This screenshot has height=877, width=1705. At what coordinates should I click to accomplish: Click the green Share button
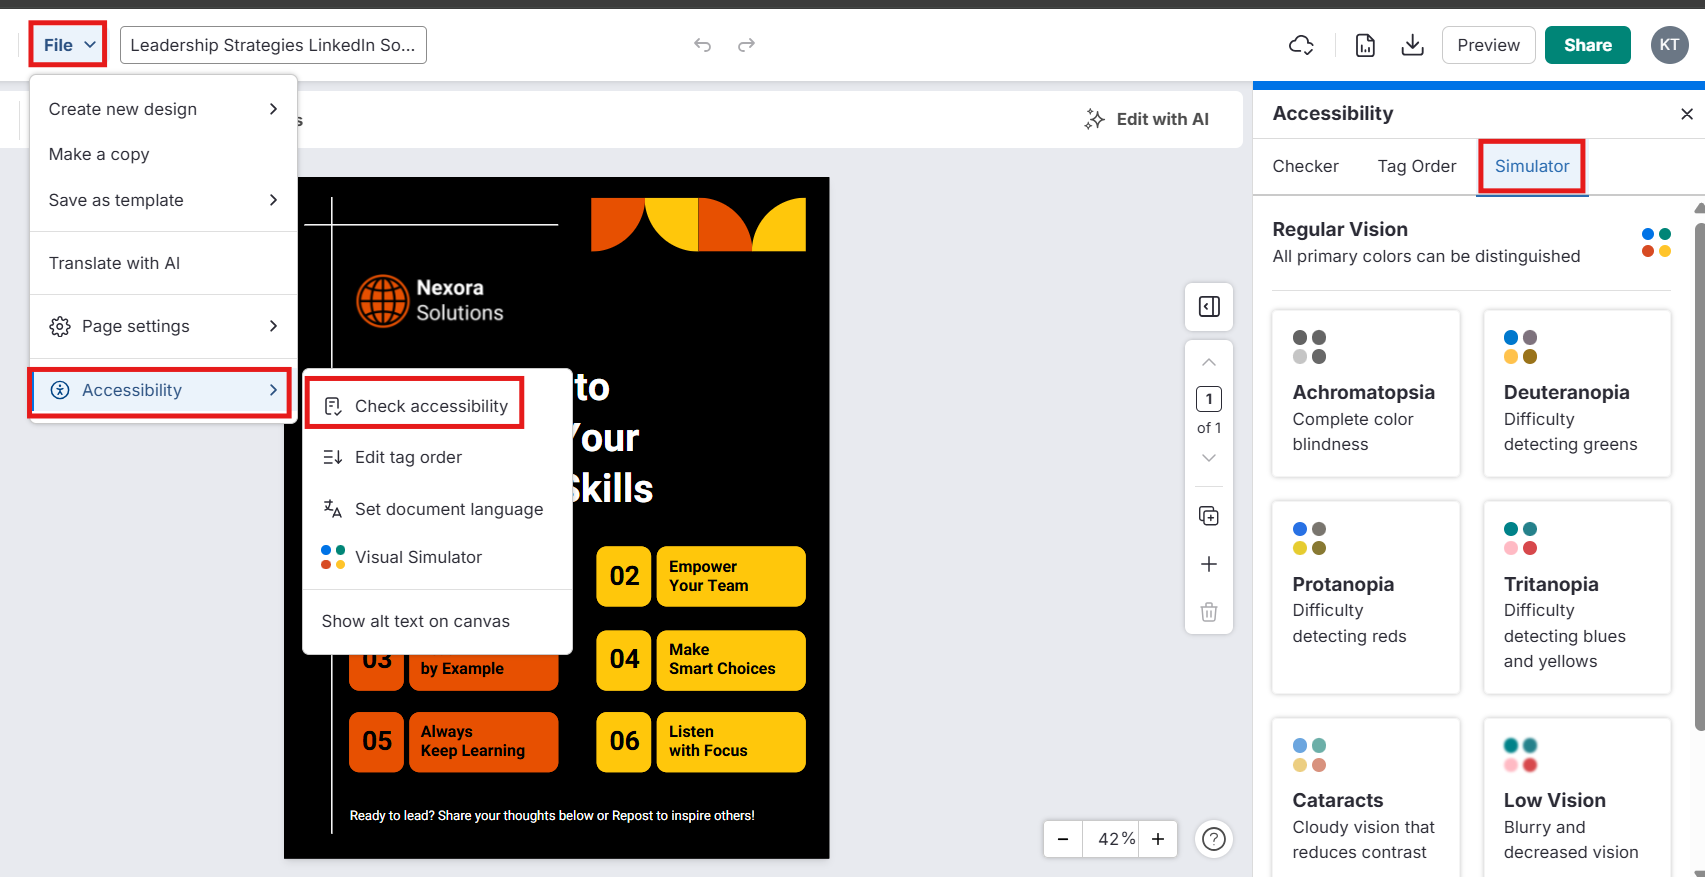tap(1587, 45)
